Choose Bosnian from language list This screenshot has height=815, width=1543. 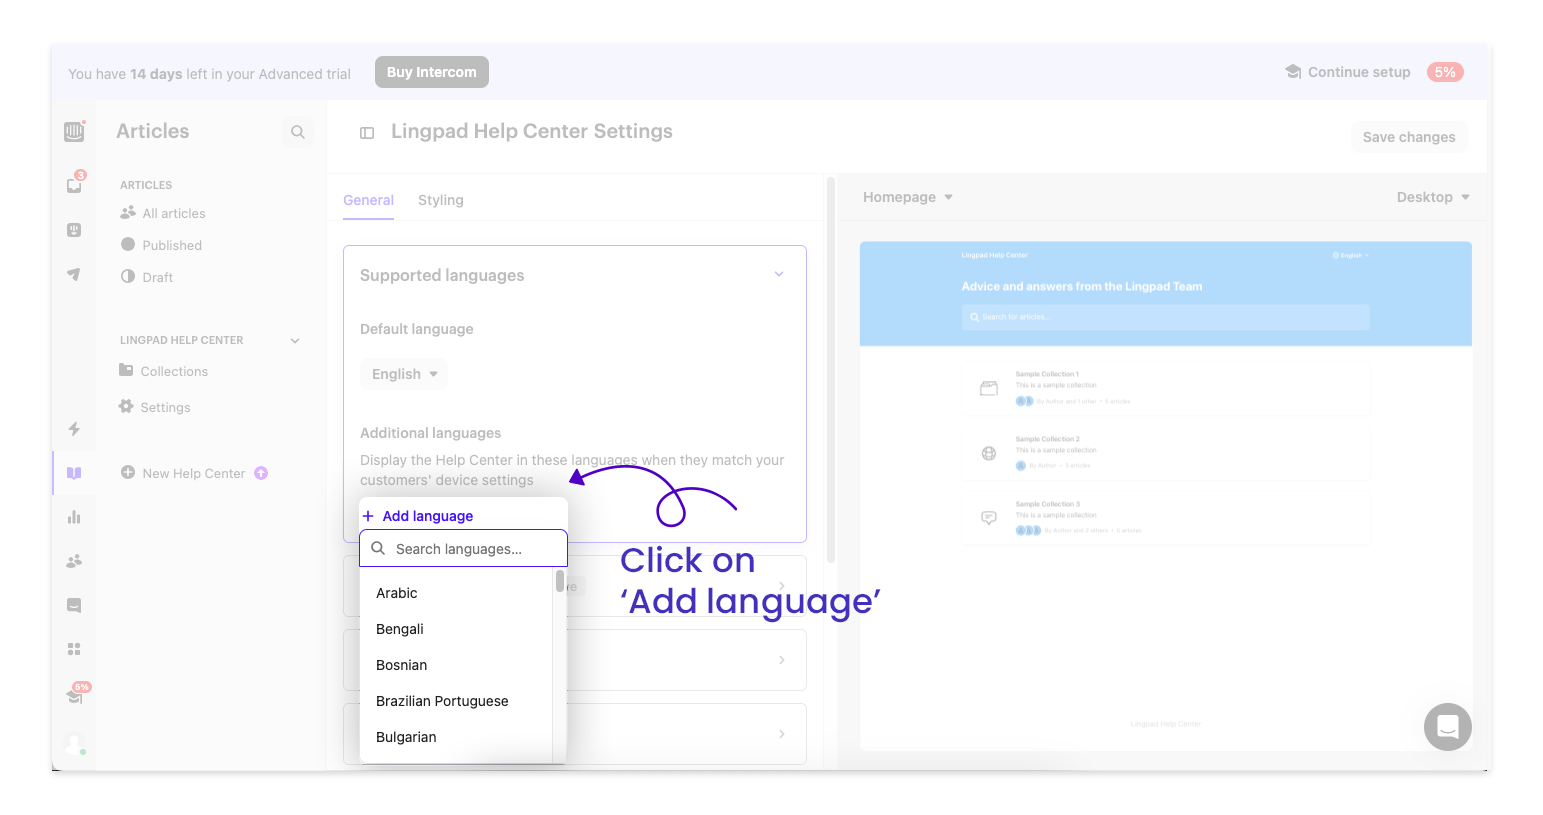point(402,665)
